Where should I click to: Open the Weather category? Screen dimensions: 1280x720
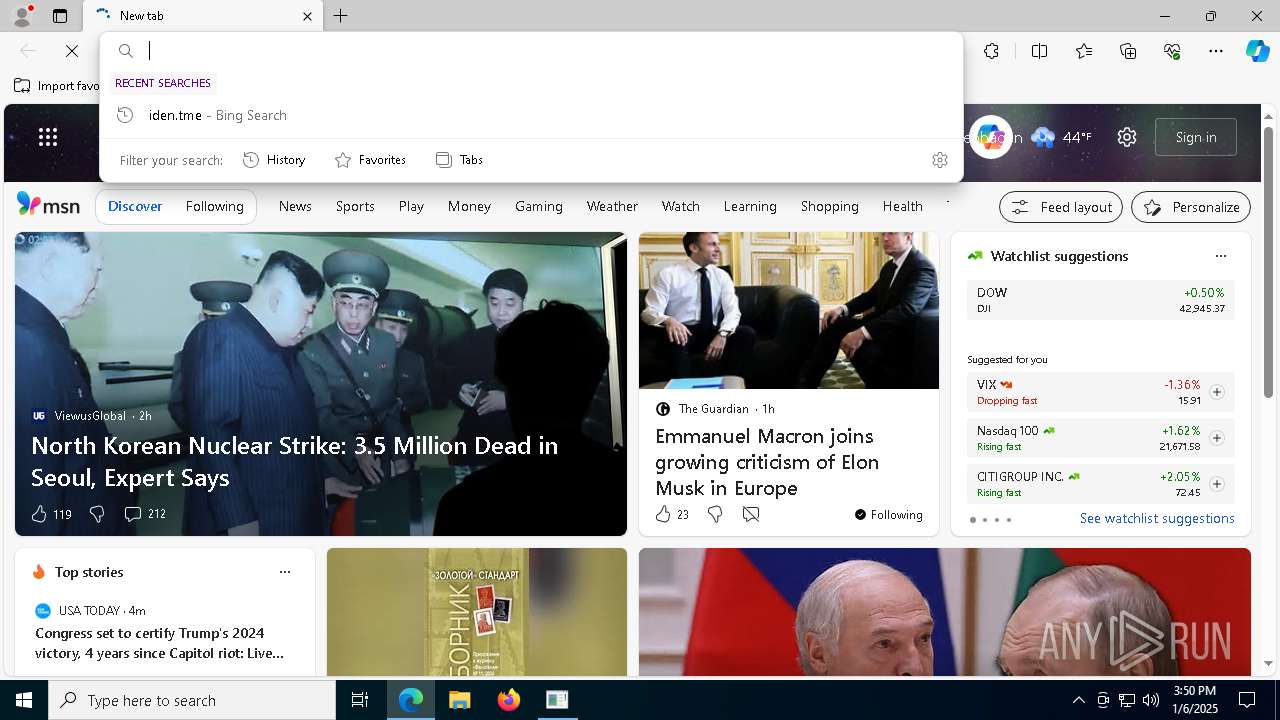(612, 206)
